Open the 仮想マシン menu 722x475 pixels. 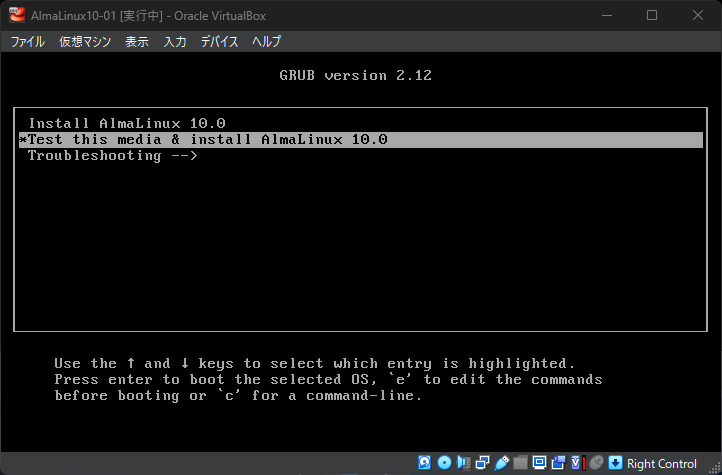pos(85,42)
